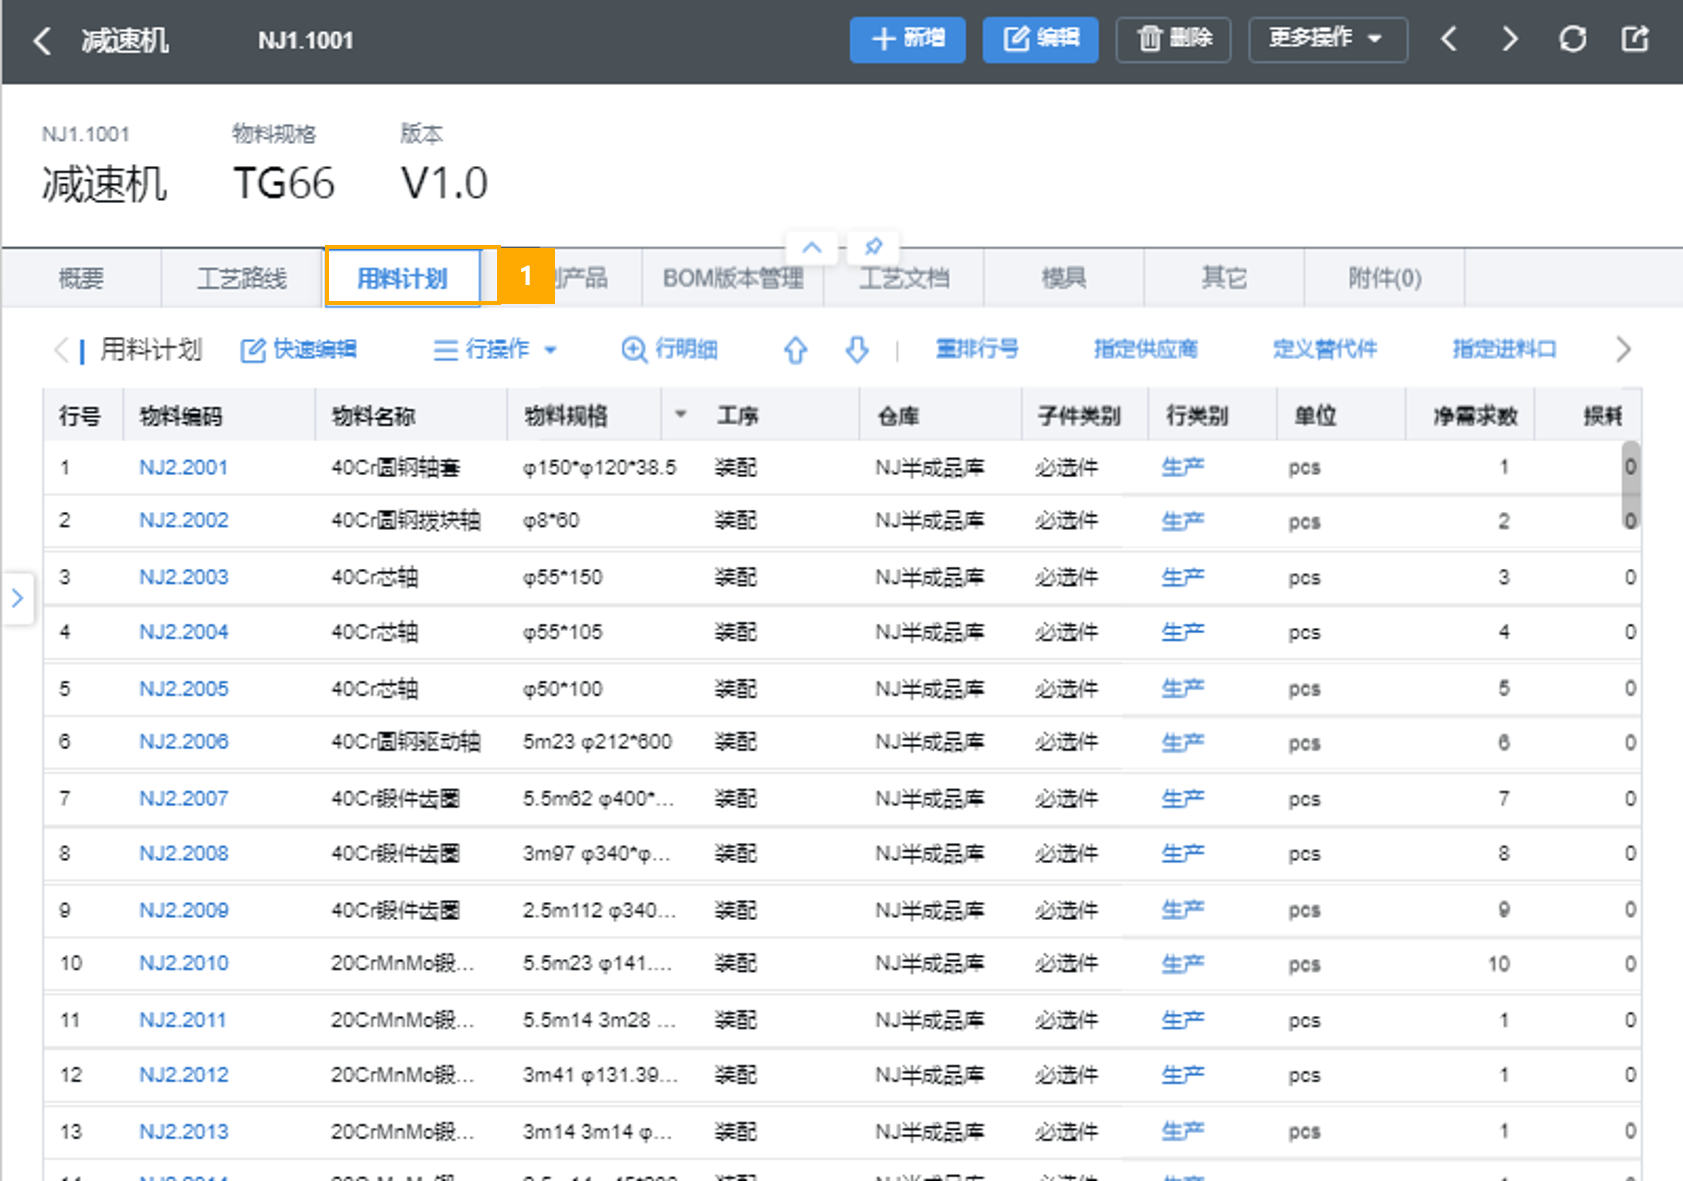Open the 行操作 dropdown menu
The image size is (1683, 1181).
point(496,349)
